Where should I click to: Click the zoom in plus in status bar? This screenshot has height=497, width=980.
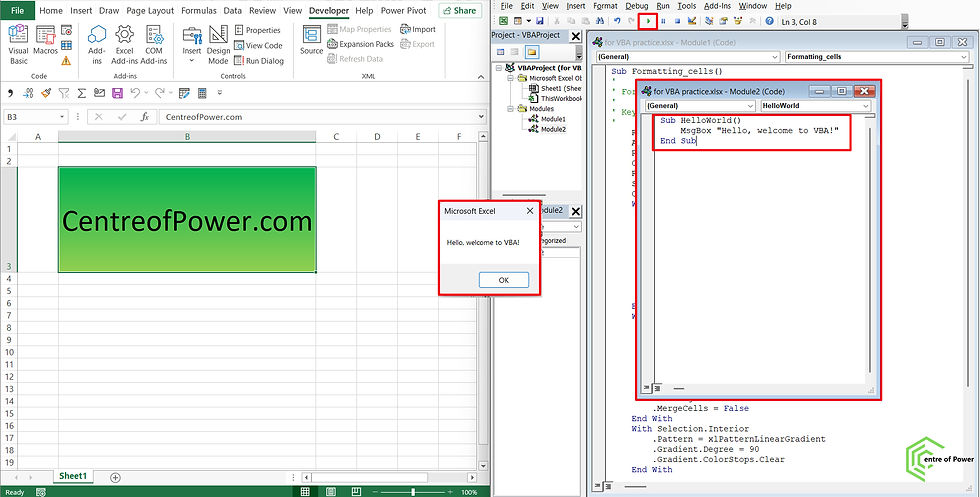coord(452,492)
